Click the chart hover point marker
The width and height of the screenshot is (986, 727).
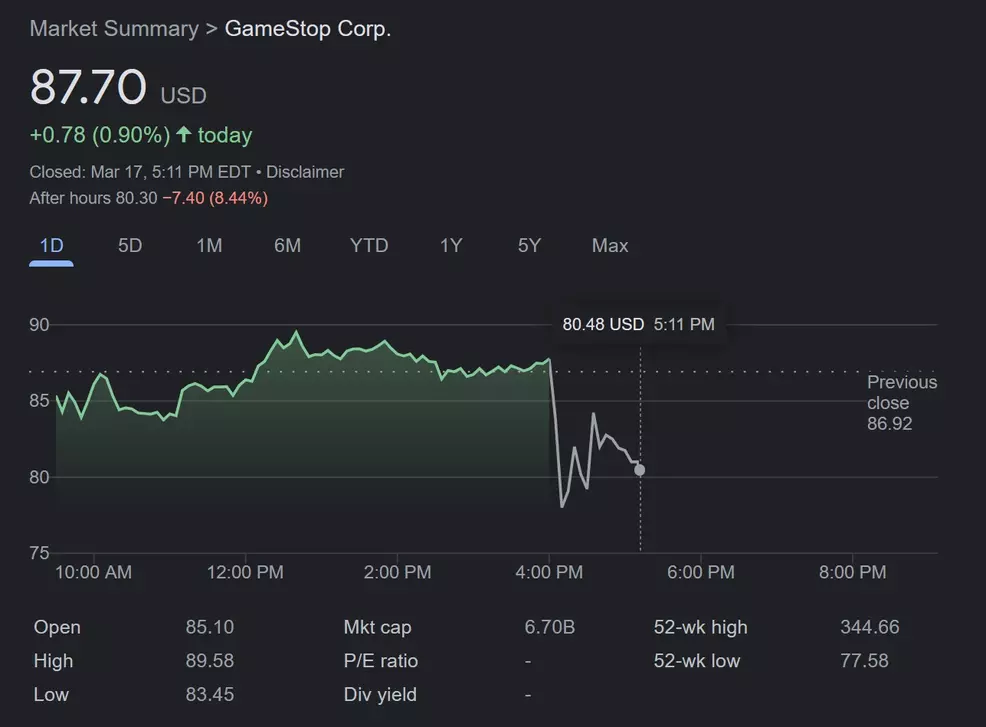(x=640, y=470)
